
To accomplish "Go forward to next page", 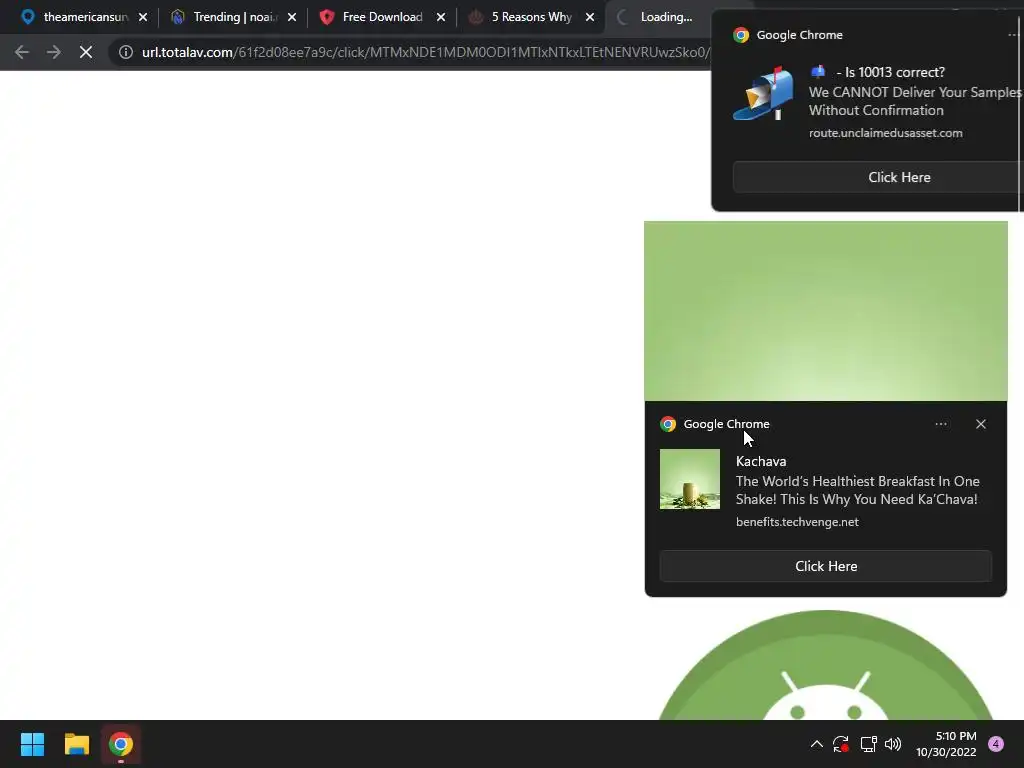I will click(x=54, y=52).
